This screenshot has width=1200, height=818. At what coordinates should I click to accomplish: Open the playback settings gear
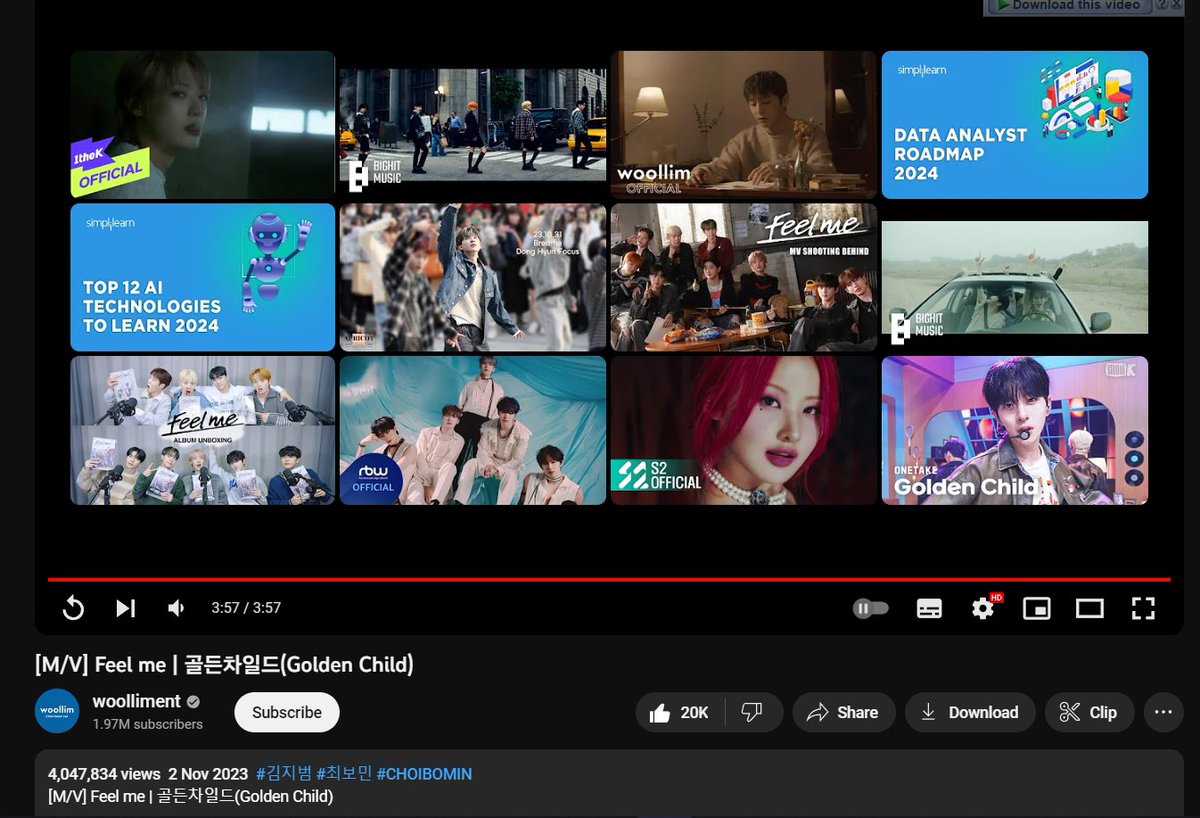point(982,608)
